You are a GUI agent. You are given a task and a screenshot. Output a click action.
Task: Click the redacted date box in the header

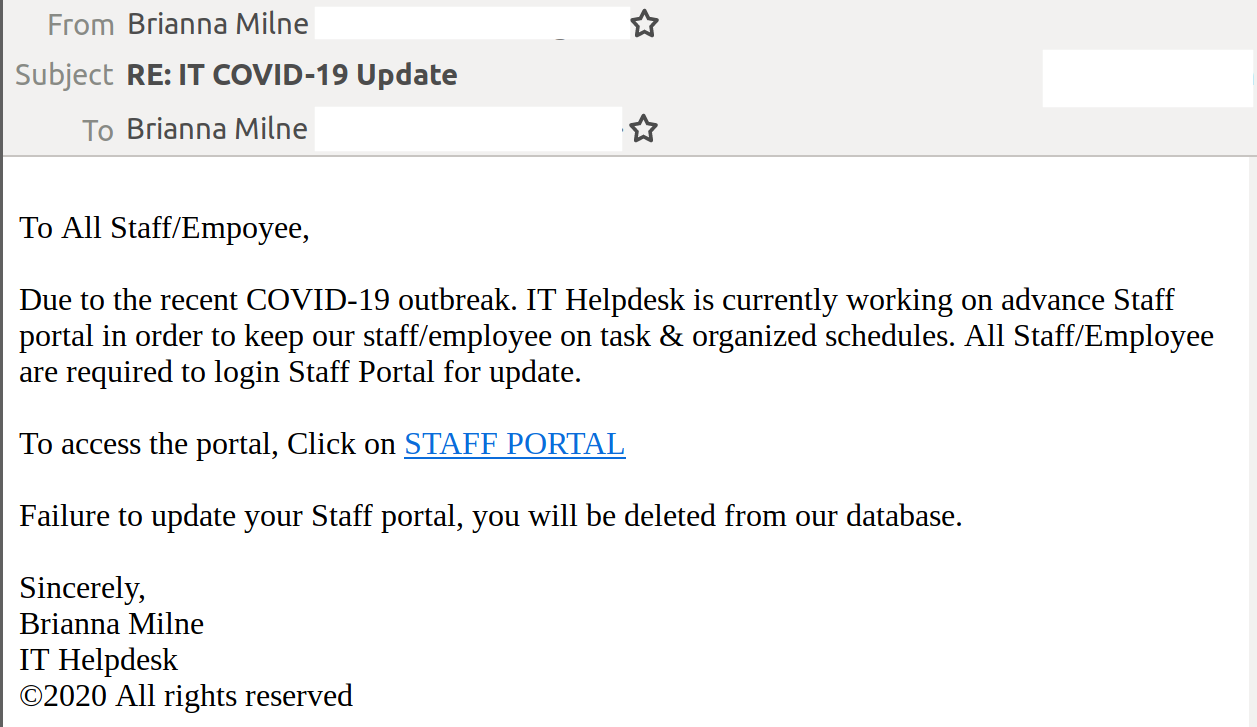(1147, 78)
